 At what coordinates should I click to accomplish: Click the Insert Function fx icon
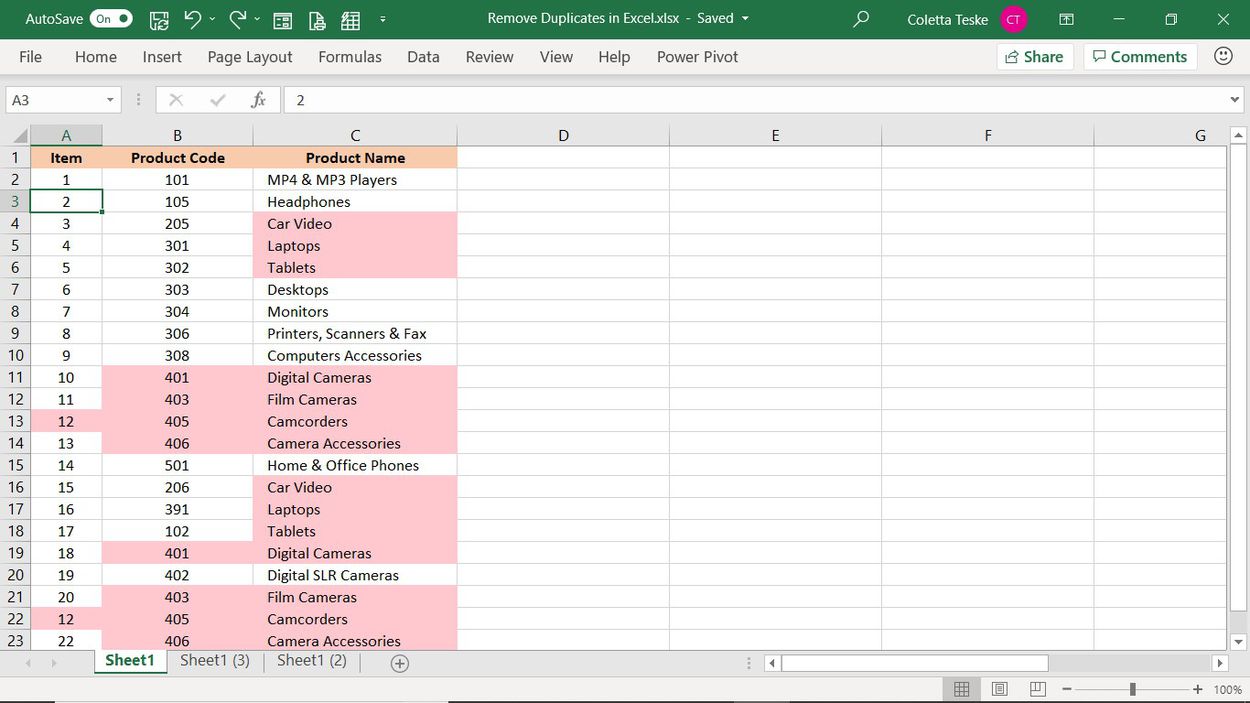pyautogui.click(x=258, y=100)
